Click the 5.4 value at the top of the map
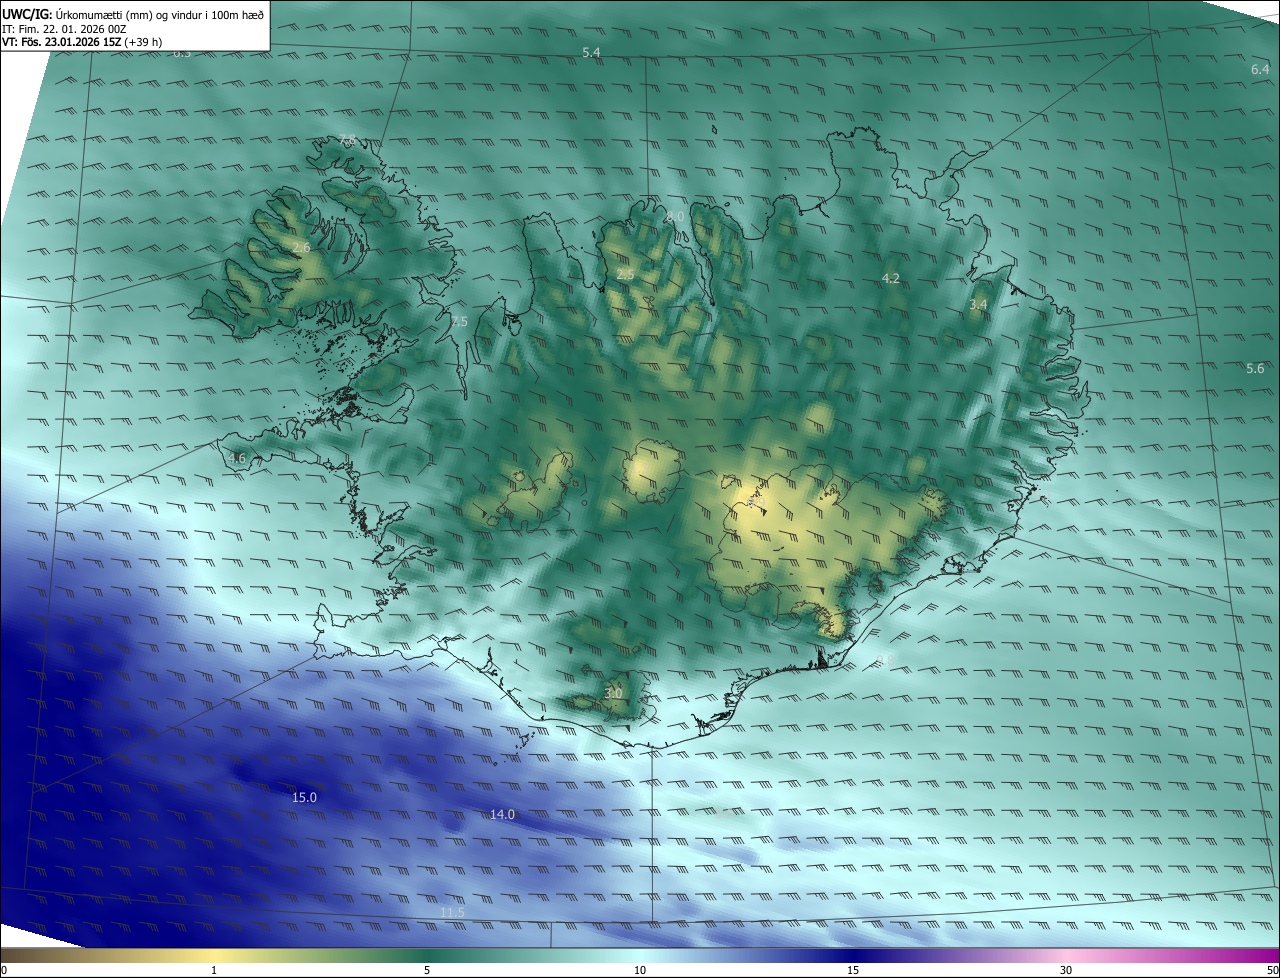 (x=591, y=51)
